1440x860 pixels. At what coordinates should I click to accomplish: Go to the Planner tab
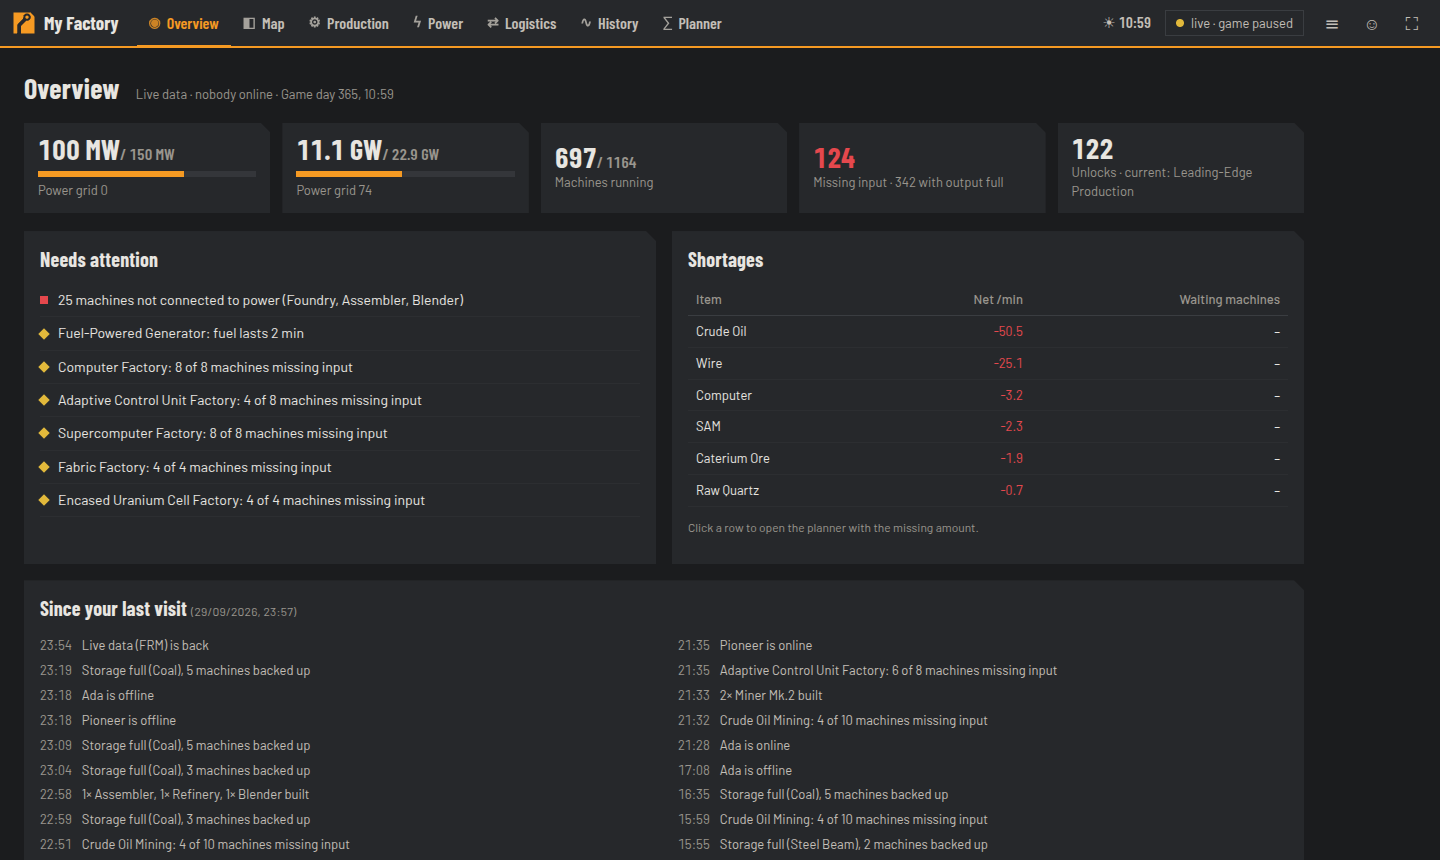(x=692, y=24)
